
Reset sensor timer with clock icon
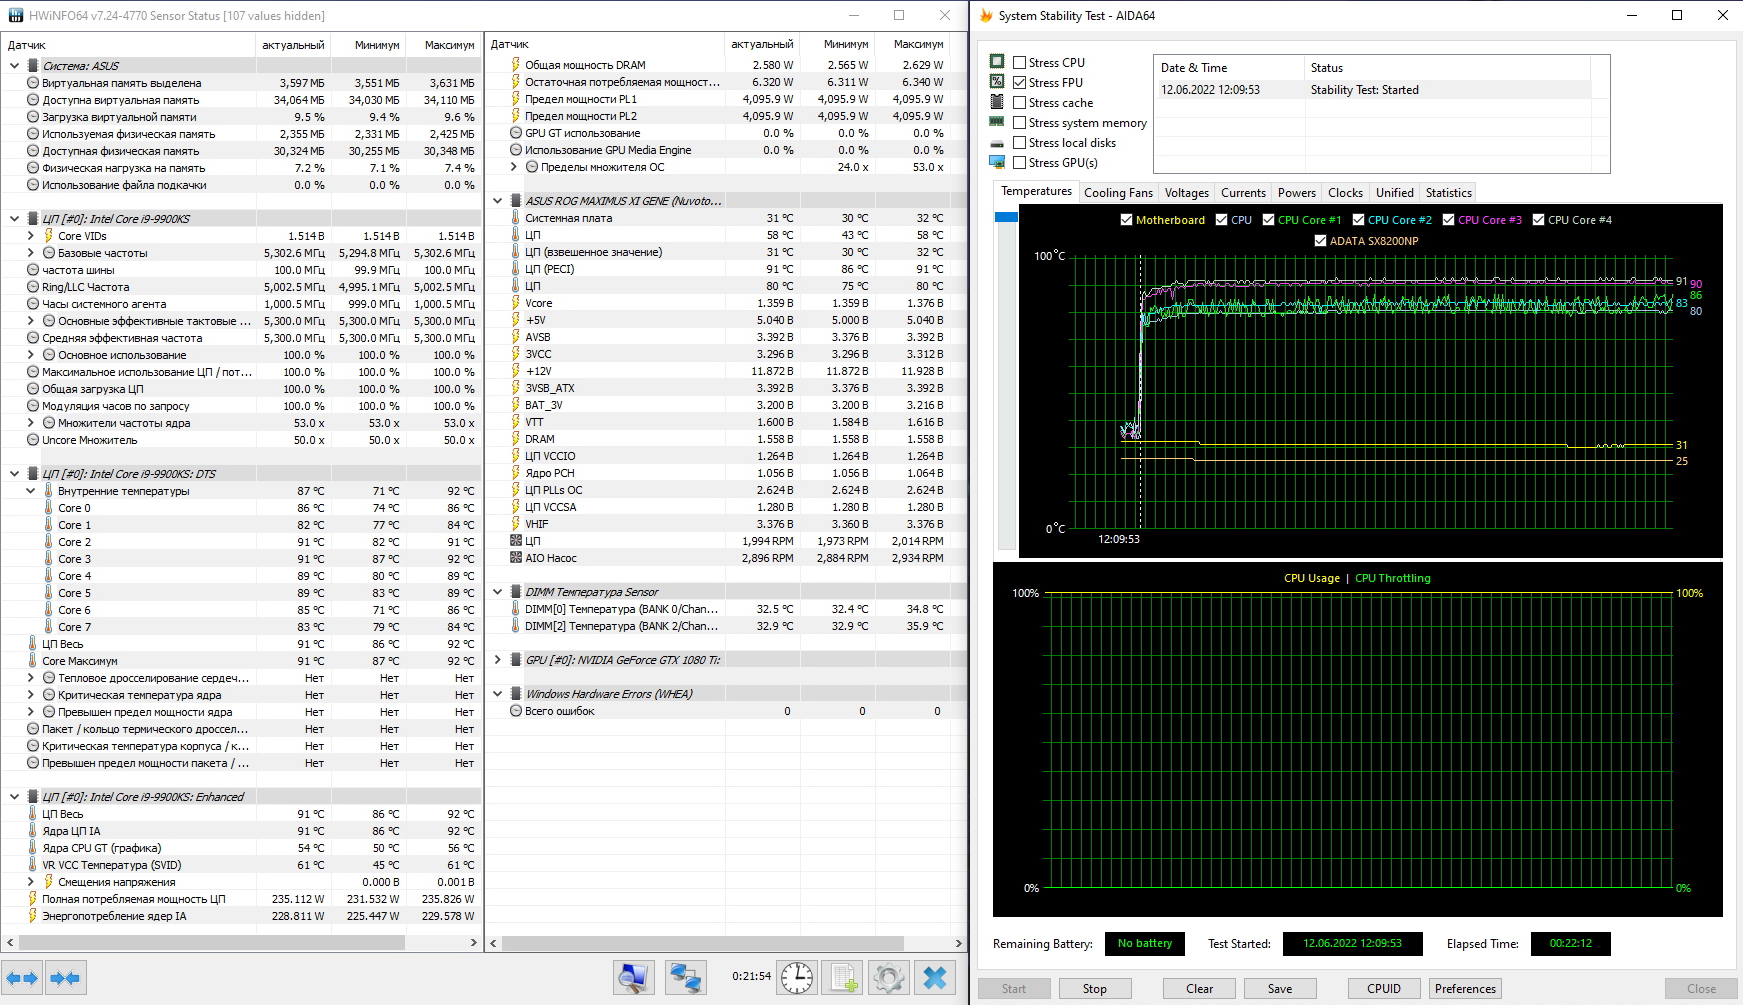(x=797, y=977)
